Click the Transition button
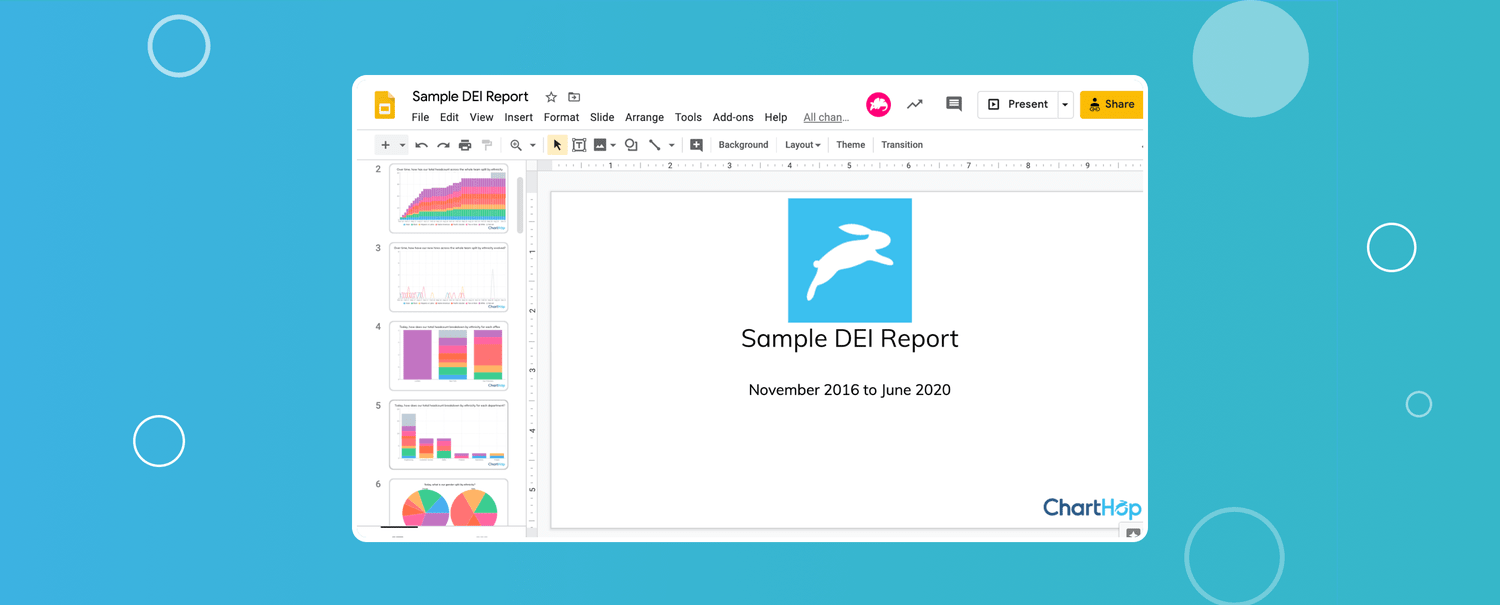1500x605 pixels. click(901, 145)
